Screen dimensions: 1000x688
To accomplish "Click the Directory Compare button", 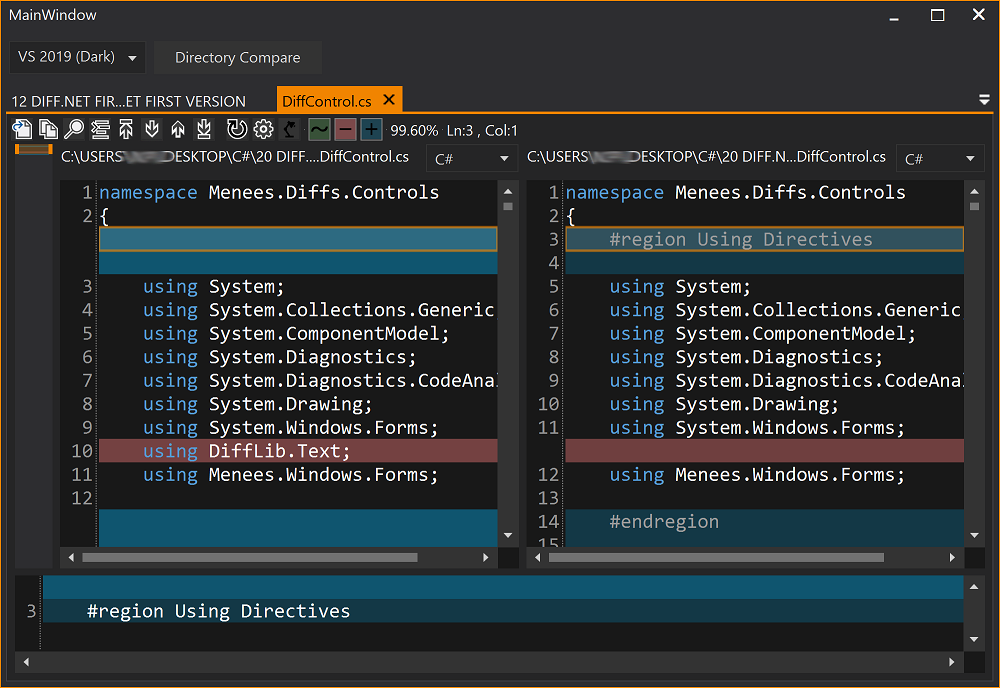I will click(237, 58).
